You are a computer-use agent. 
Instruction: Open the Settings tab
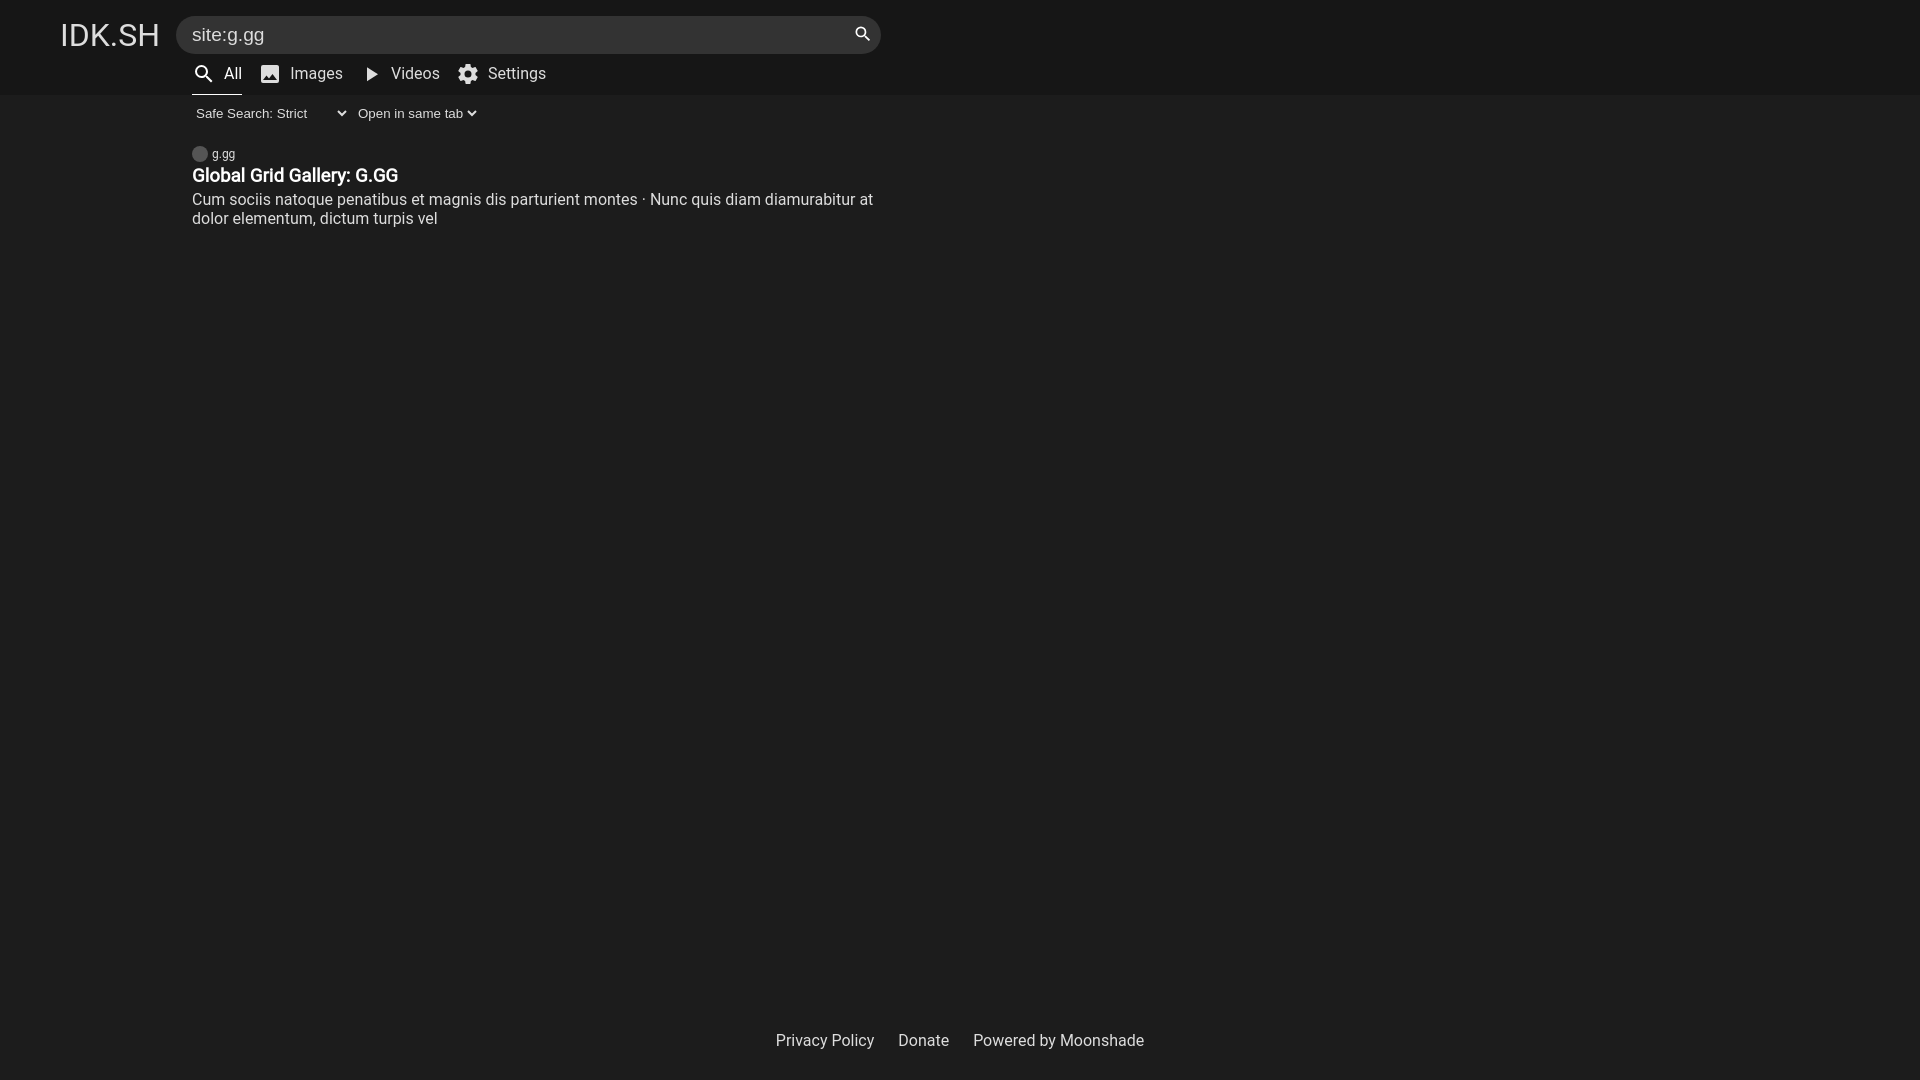point(502,74)
